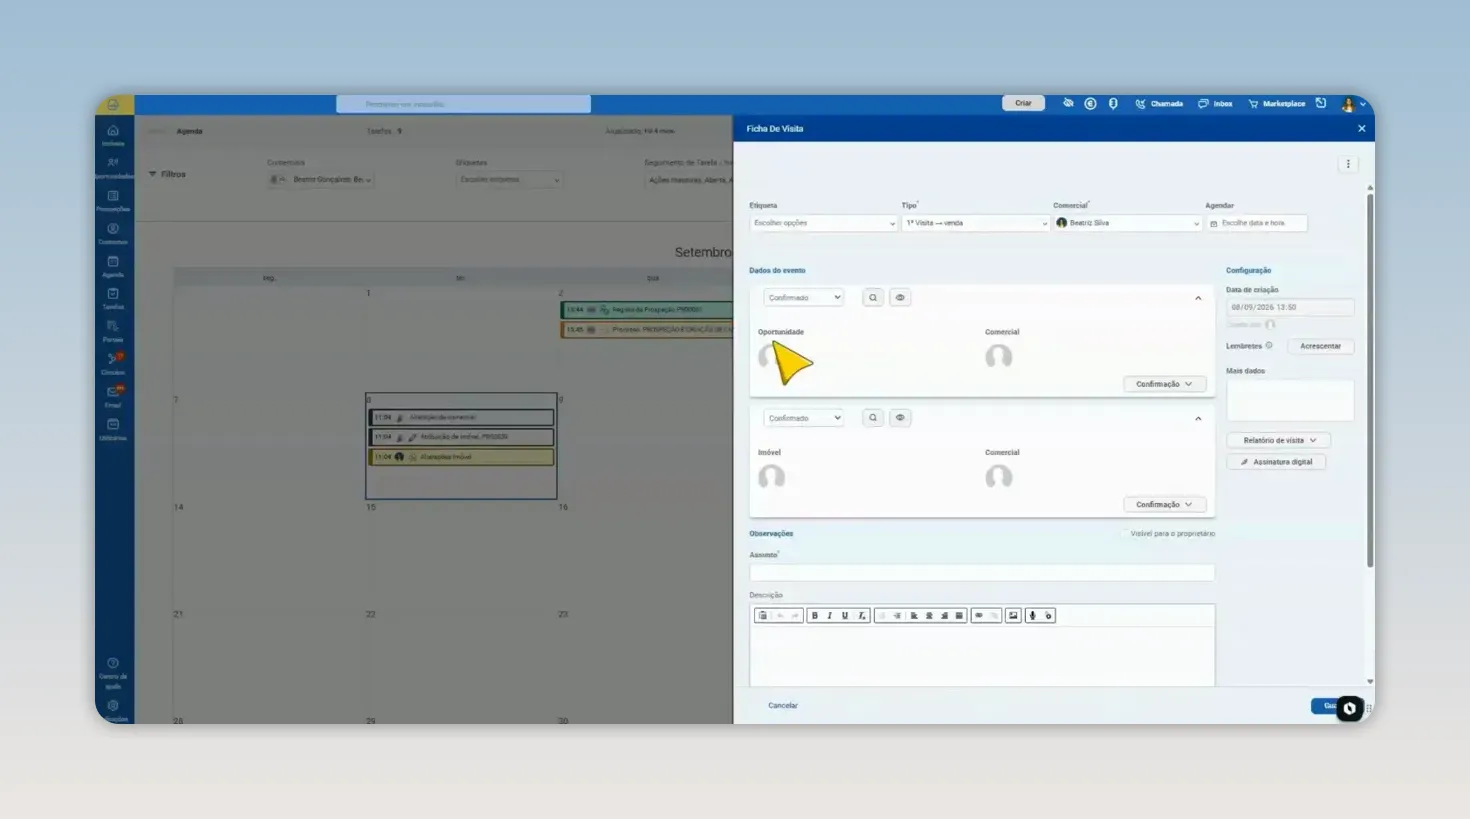Viewport: 1470px width, 819px height.
Task: Open Inbox in the top bar
Action: coord(1215,104)
